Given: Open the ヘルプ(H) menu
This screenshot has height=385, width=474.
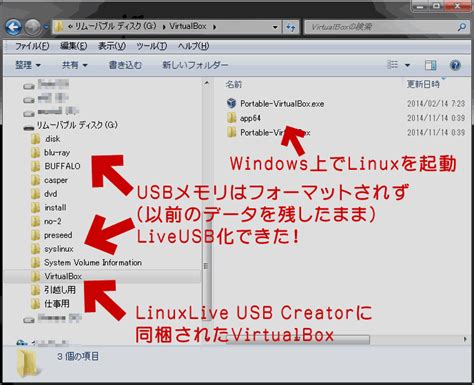Looking at the screenshot, I should tap(193, 46).
